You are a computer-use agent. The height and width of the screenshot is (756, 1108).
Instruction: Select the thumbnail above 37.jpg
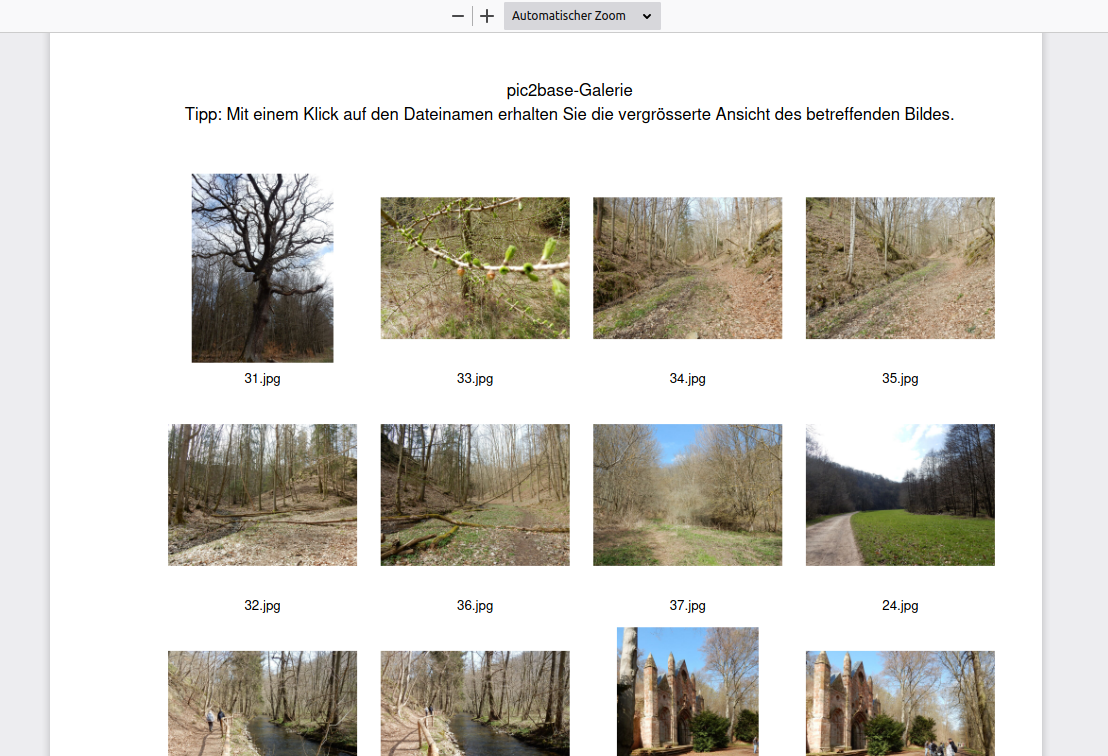click(x=688, y=495)
